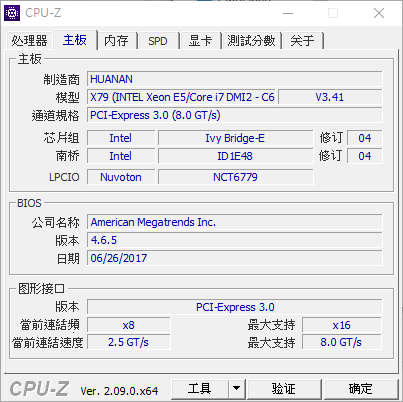Click the Ver. 2.09.0.x64 version text
The height and width of the screenshot is (402, 403).
coord(119,391)
